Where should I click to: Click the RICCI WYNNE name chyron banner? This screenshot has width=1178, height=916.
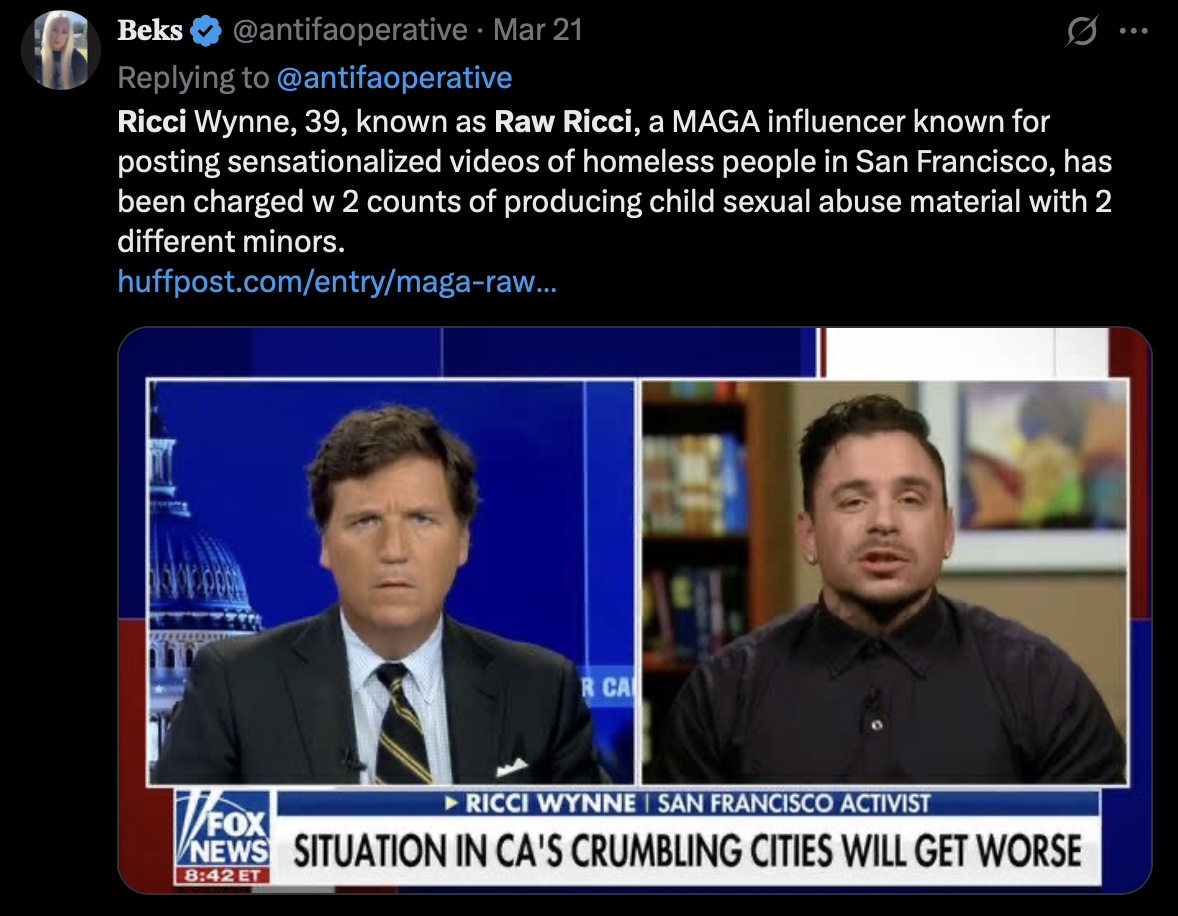point(687,803)
